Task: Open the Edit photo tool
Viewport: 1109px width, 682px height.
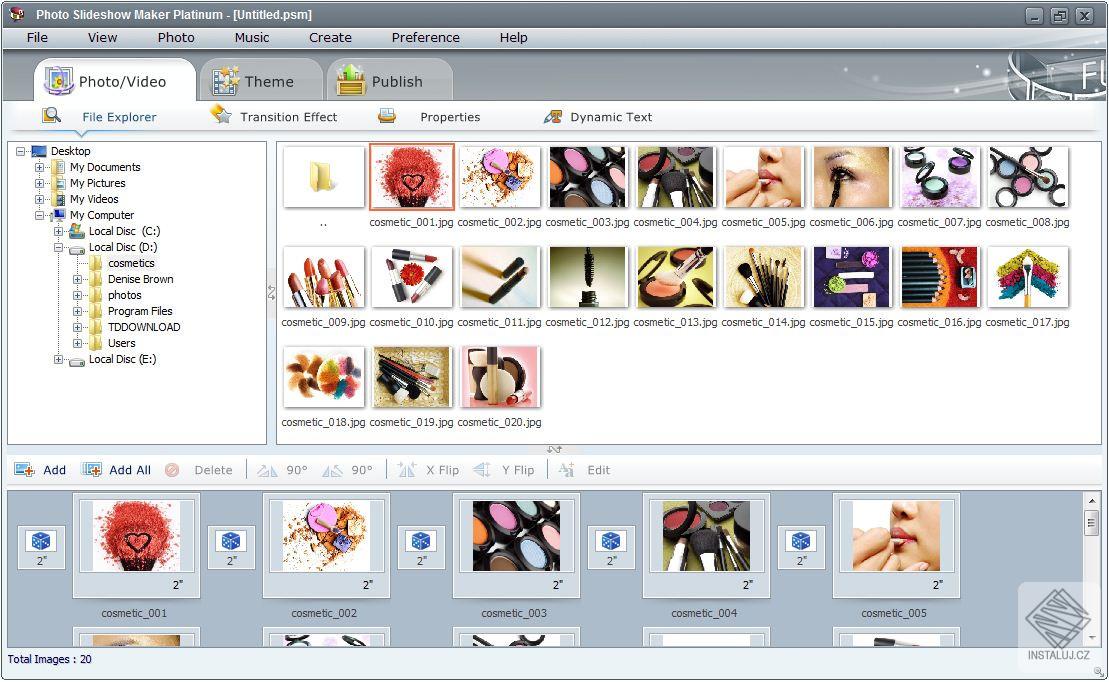Action: [x=585, y=469]
